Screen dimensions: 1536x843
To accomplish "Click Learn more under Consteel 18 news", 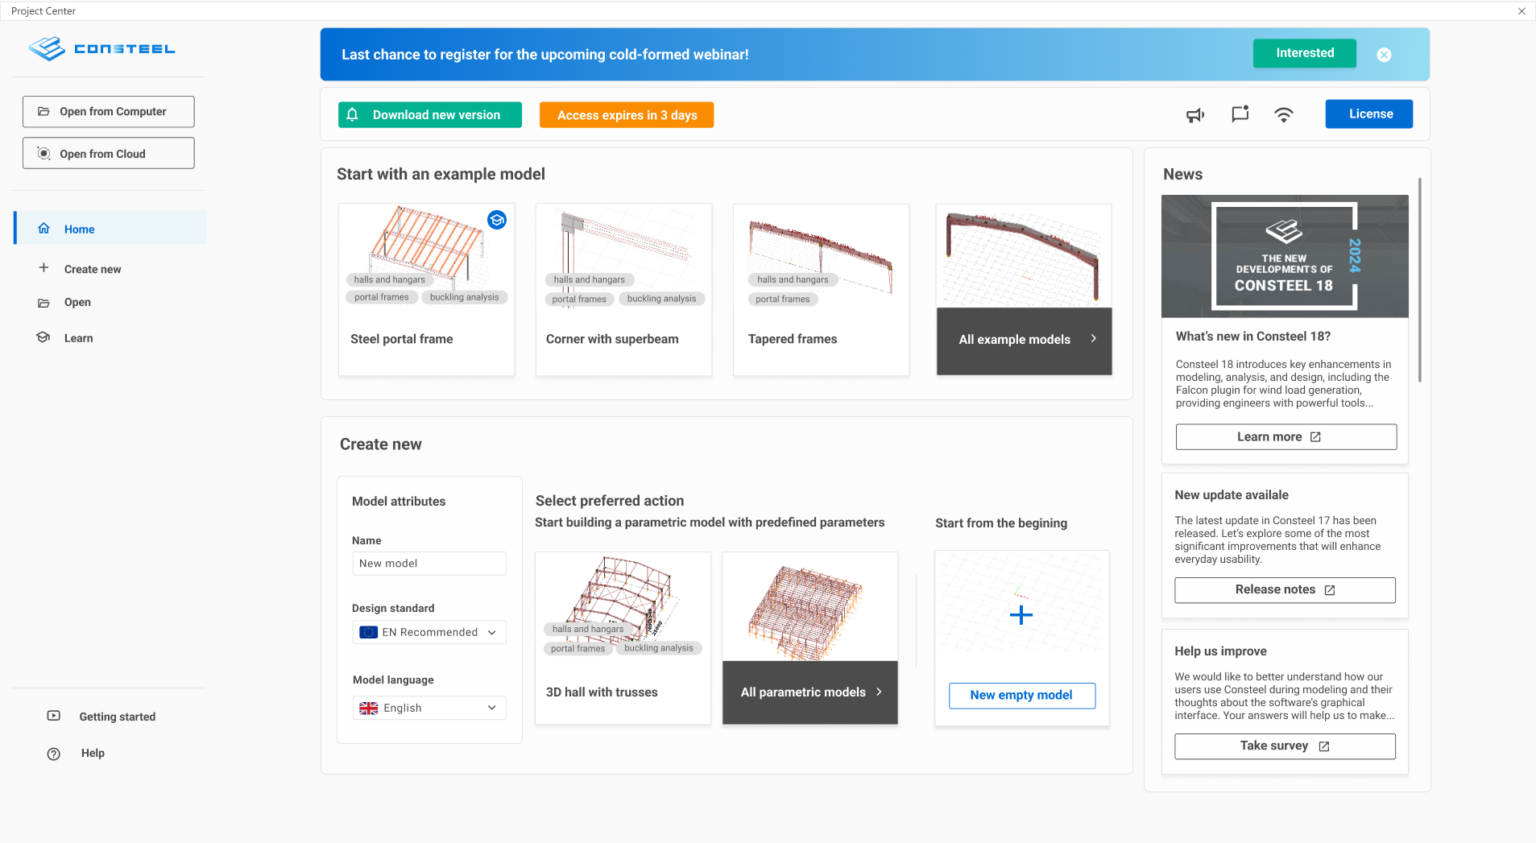I will pyautogui.click(x=1286, y=437).
